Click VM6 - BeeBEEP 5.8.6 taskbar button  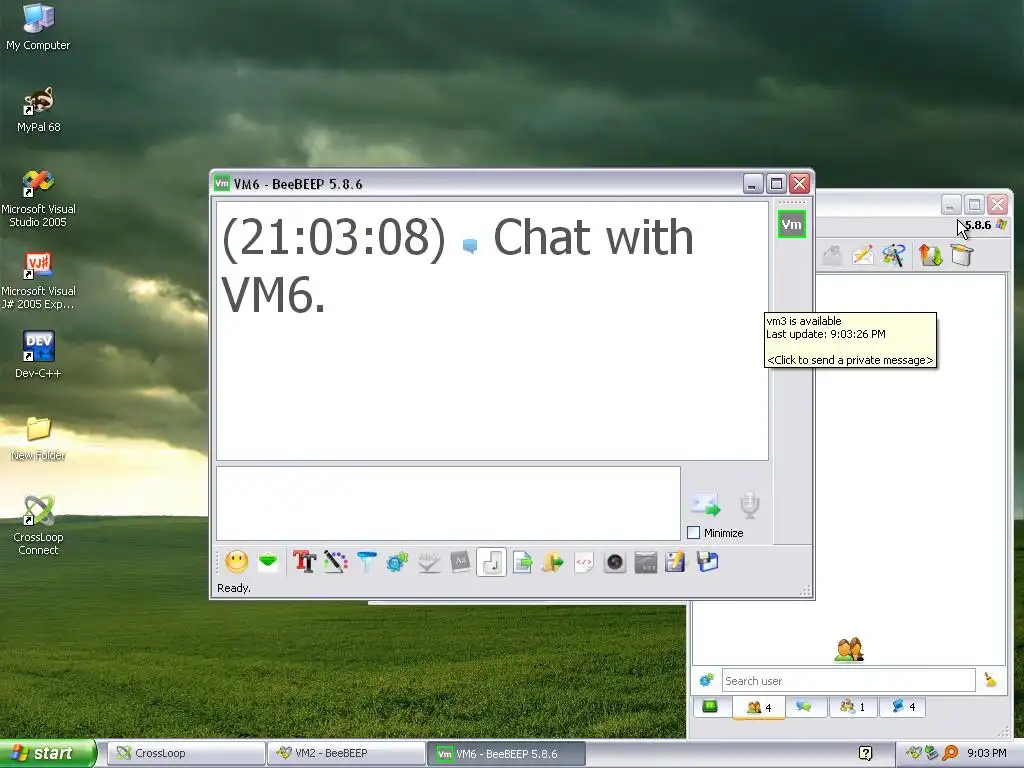coord(507,754)
